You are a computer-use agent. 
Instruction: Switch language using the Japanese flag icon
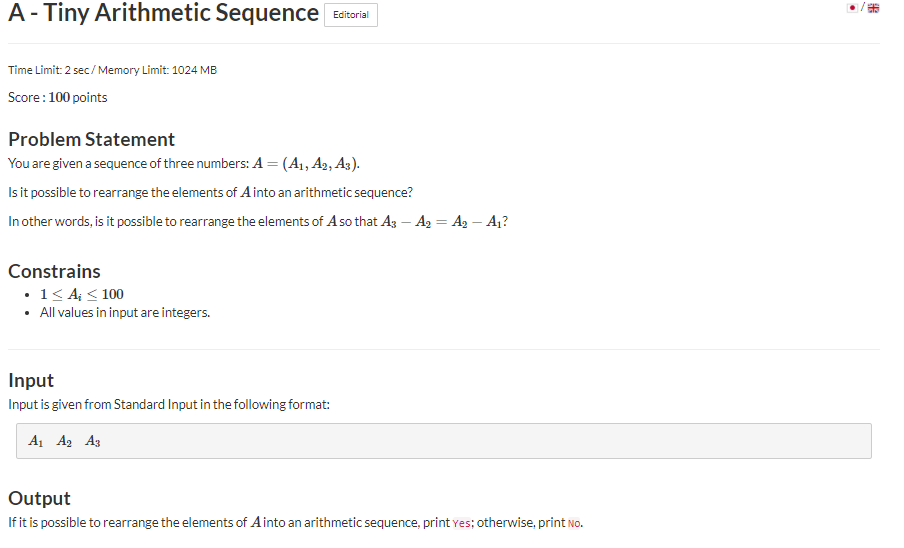tap(852, 8)
